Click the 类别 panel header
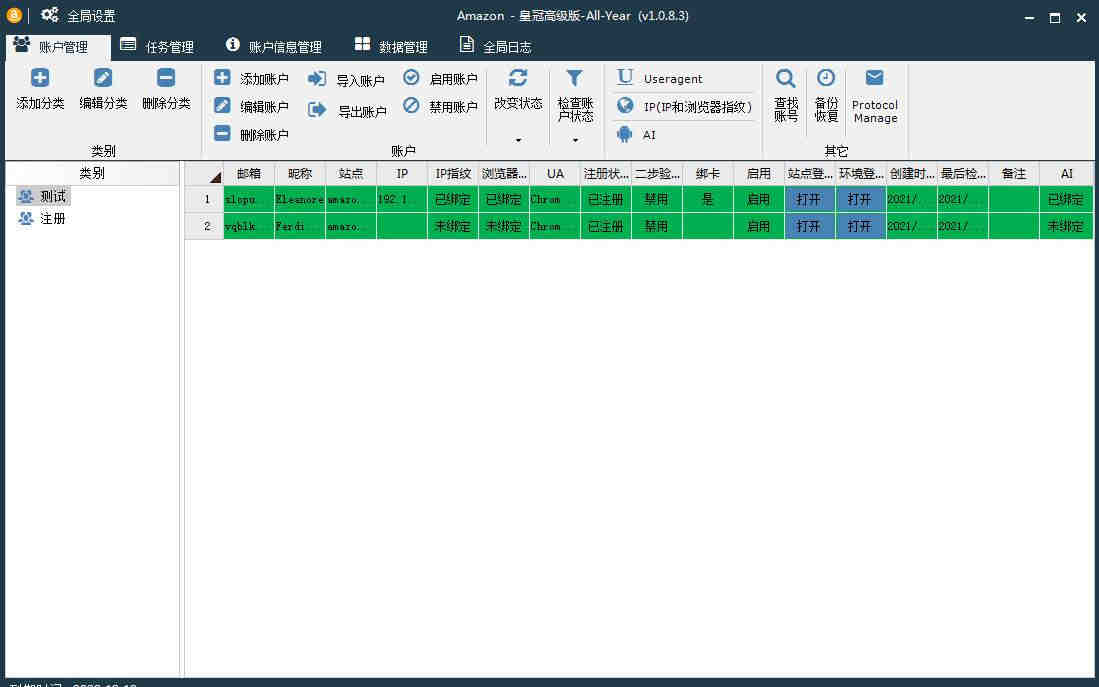The height and width of the screenshot is (687, 1099). point(92,173)
